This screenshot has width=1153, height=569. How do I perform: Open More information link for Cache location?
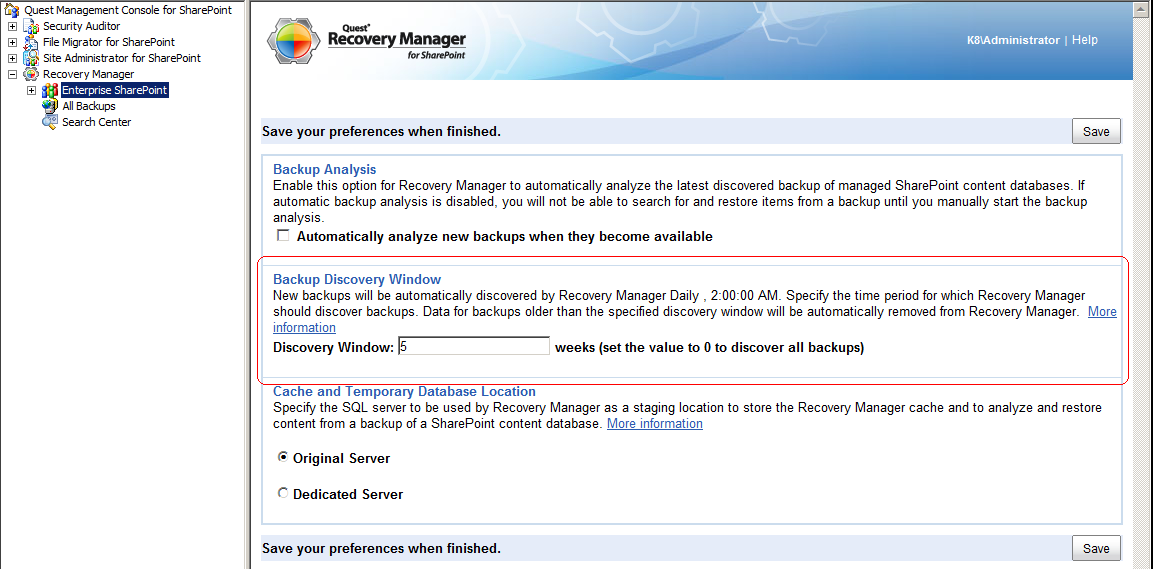pyautogui.click(x=654, y=424)
